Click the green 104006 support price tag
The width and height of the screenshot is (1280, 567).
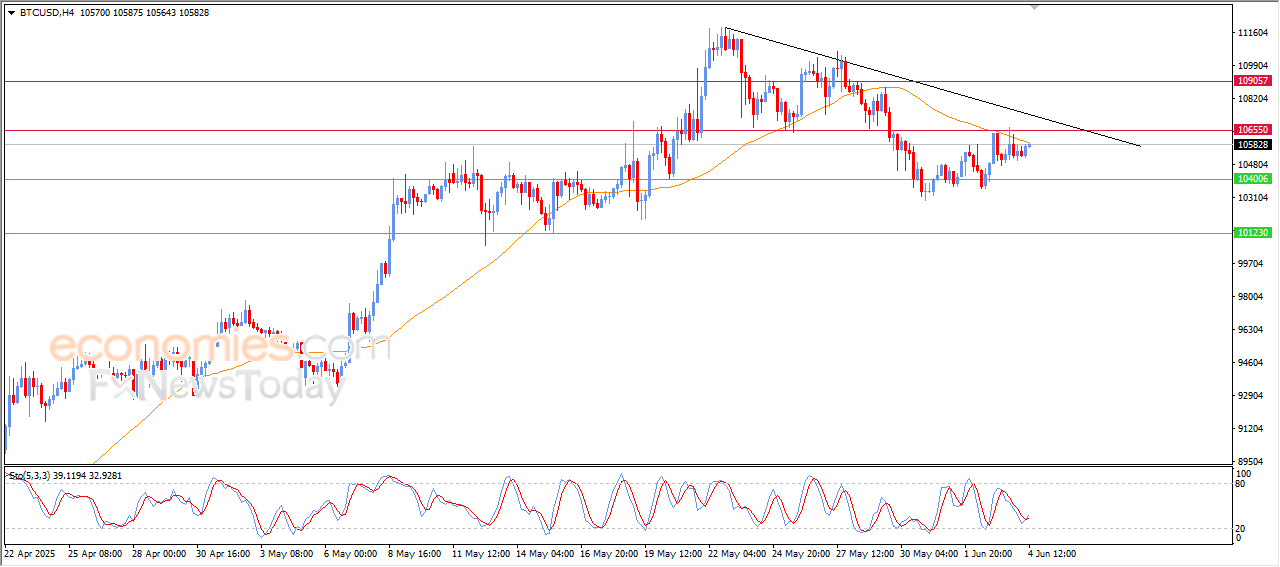(x=1253, y=178)
